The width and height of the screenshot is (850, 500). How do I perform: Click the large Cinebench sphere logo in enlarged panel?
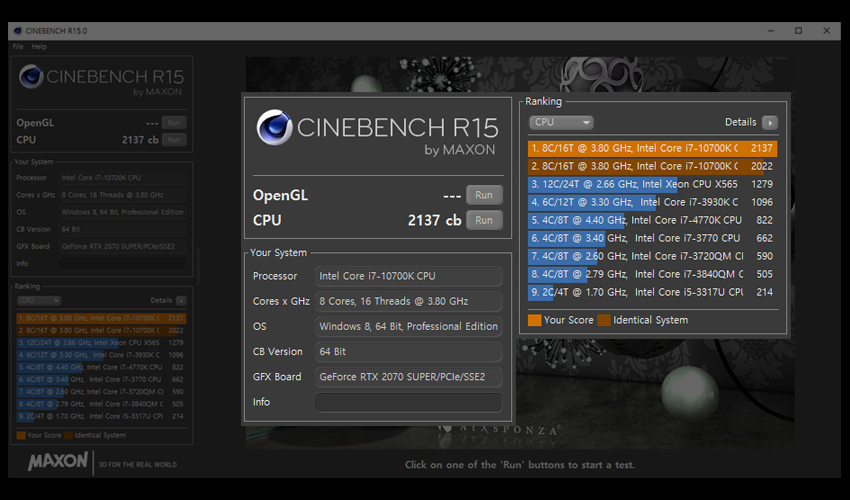pyautogui.click(x=274, y=127)
